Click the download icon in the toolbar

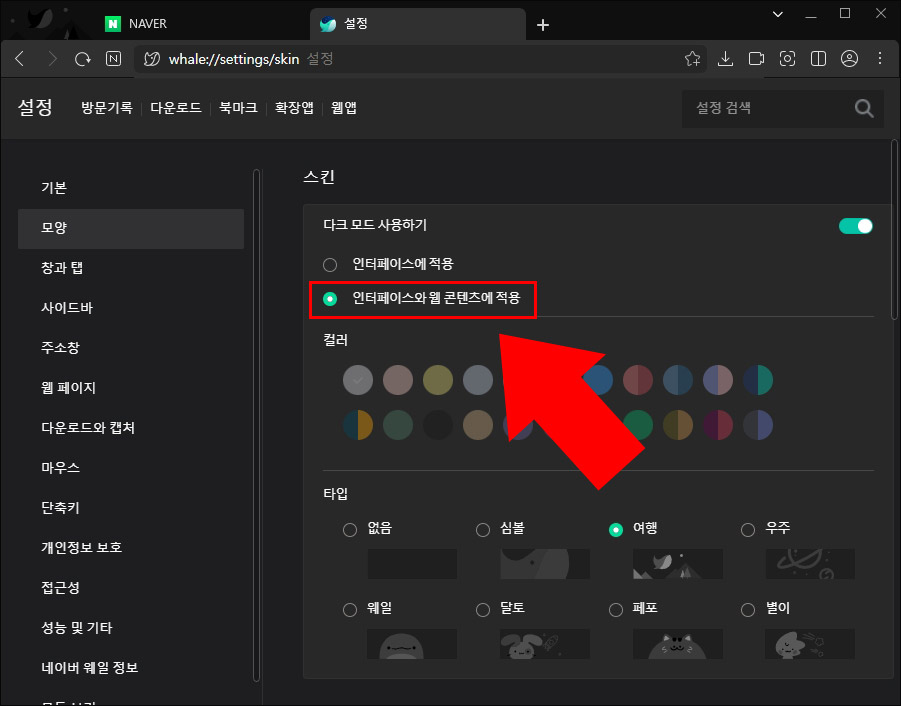click(x=725, y=58)
